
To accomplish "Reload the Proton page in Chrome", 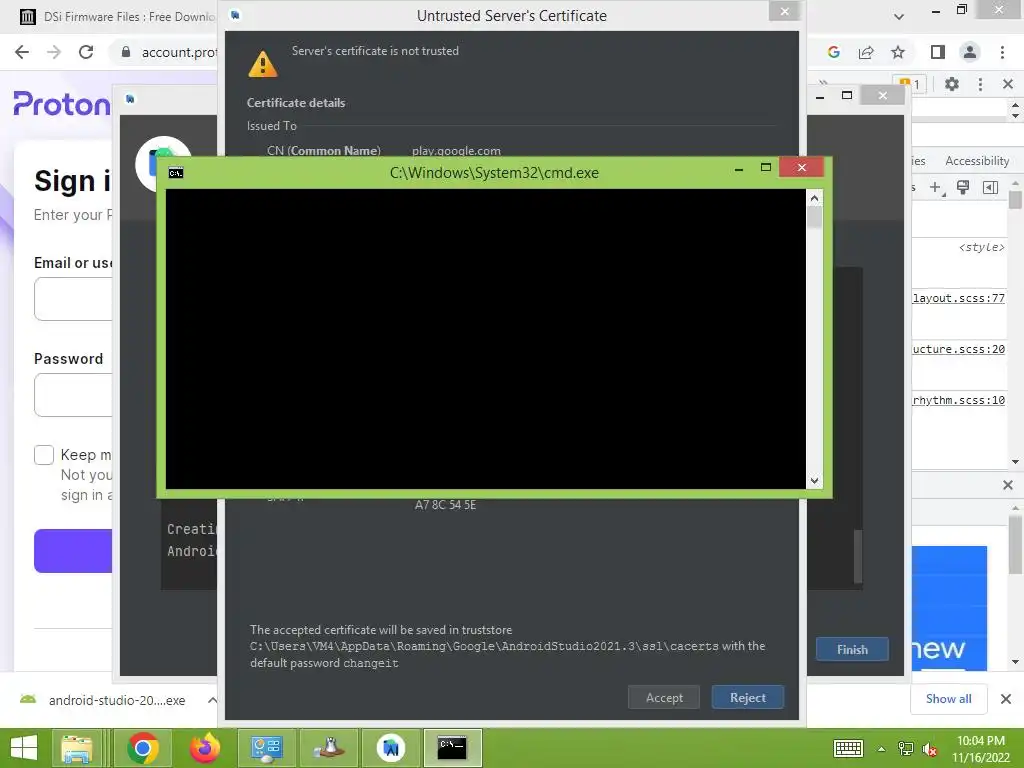I will (86, 52).
